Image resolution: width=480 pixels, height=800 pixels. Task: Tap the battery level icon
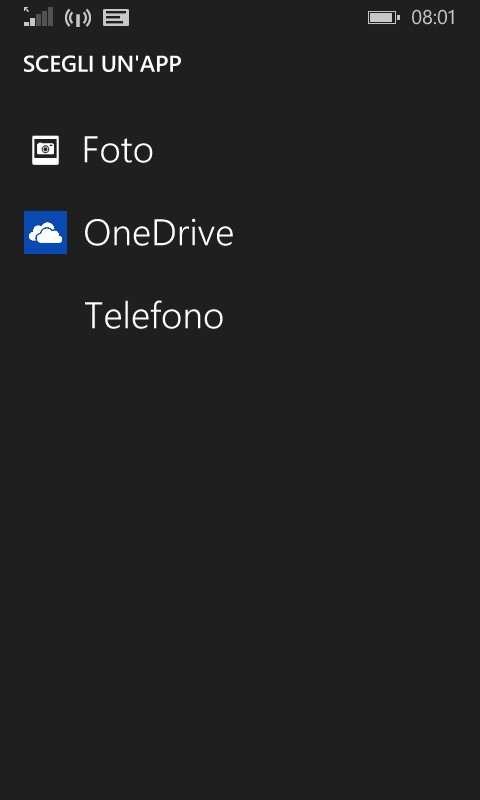pyautogui.click(x=384, y=18)
